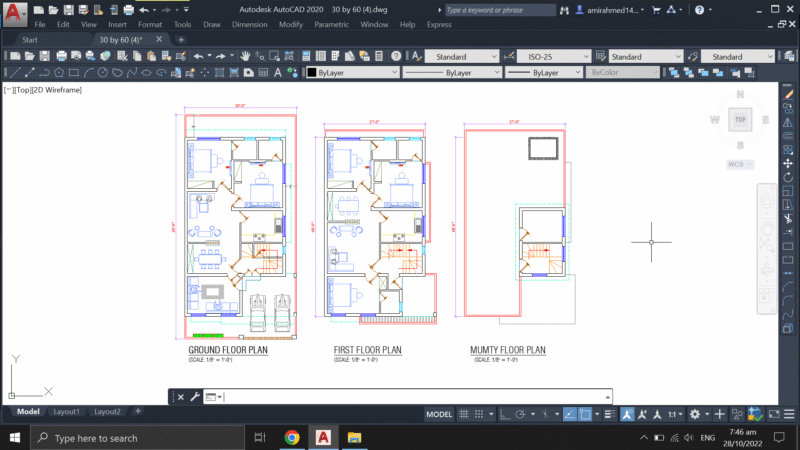Toggle Polar Tracking in status bar
The image size is (800, 450).
click(x=520, y=414)
